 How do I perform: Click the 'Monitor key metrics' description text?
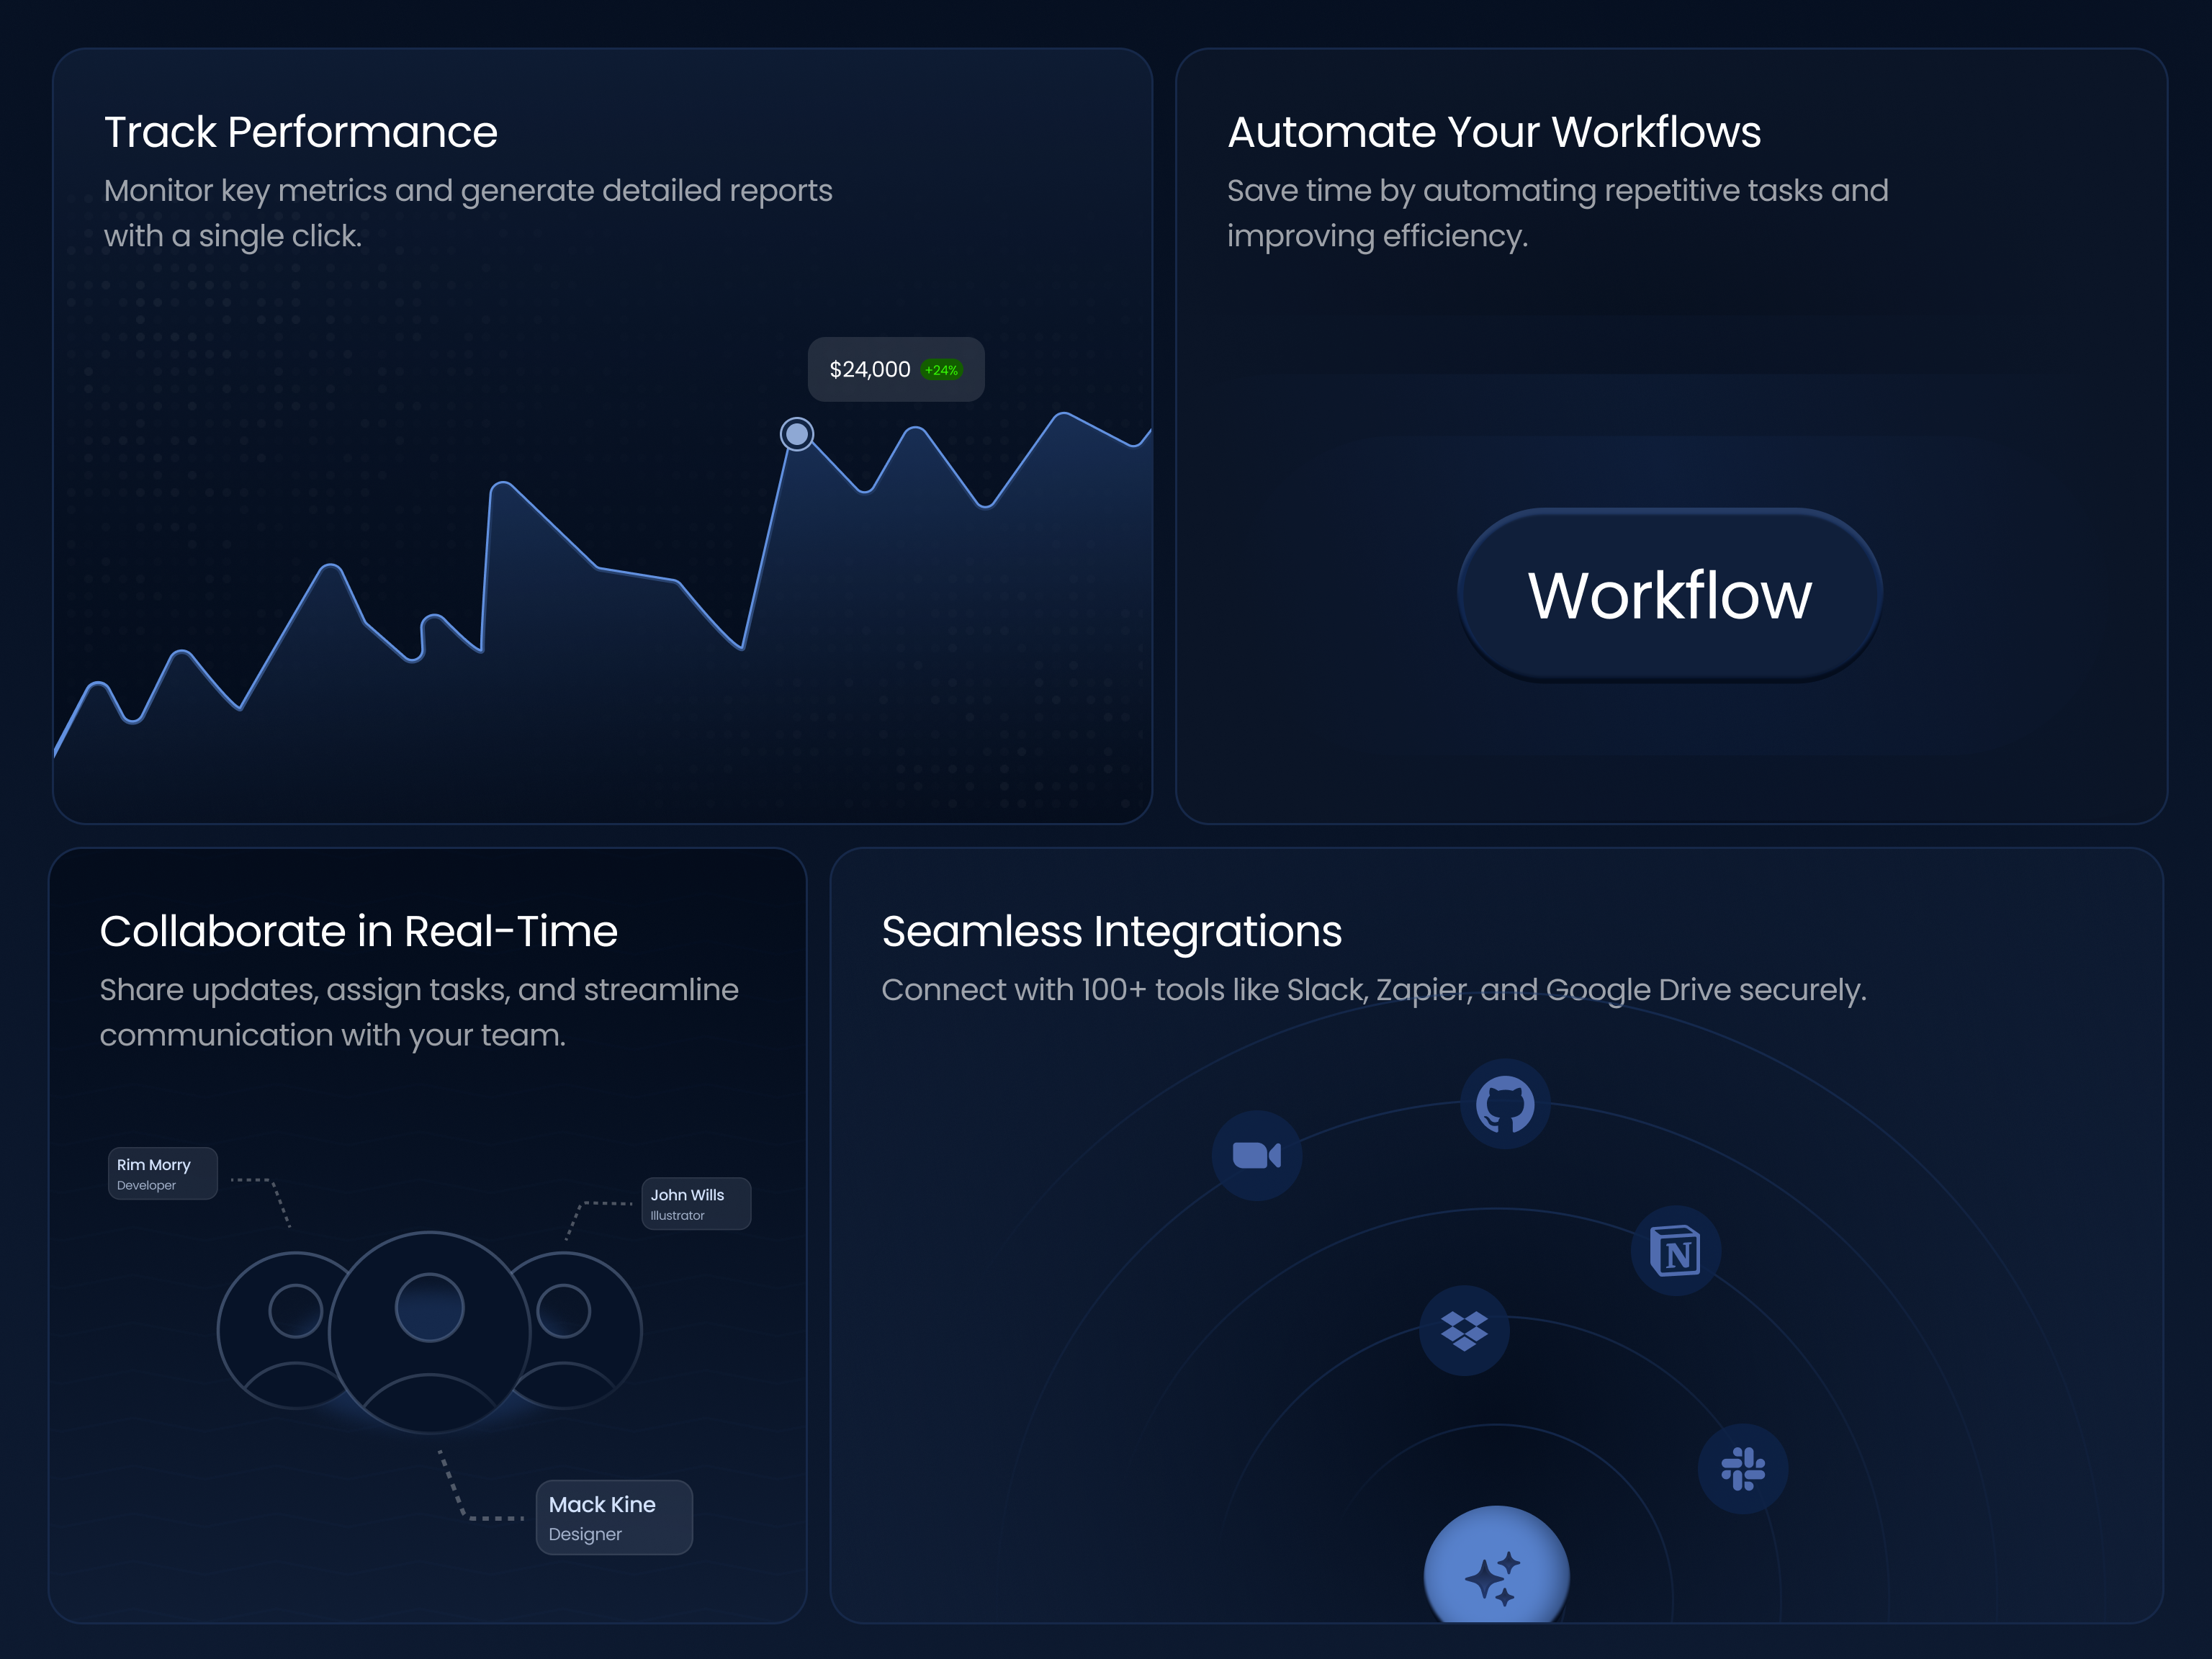coord(468,213)
